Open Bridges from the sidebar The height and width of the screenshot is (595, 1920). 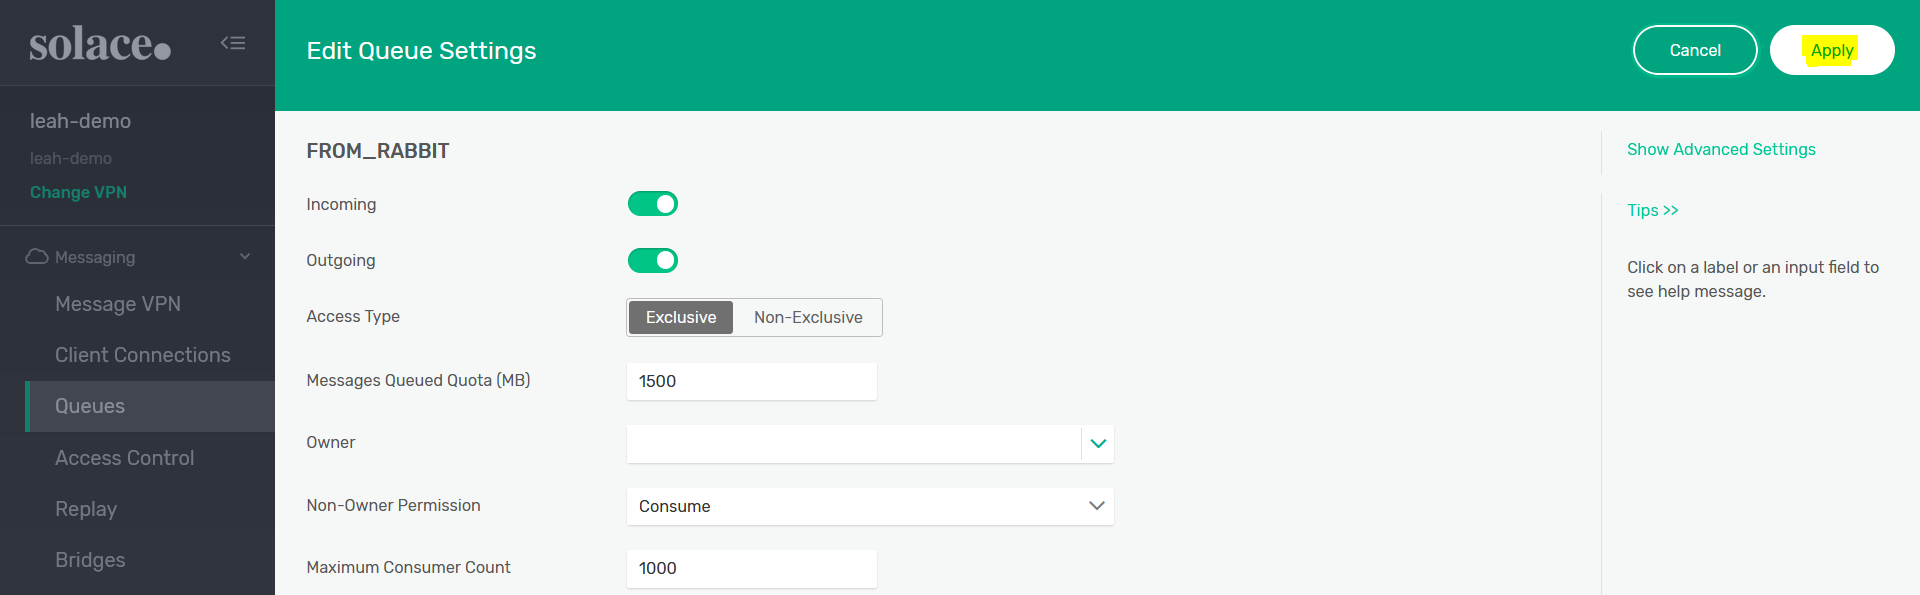90,560
